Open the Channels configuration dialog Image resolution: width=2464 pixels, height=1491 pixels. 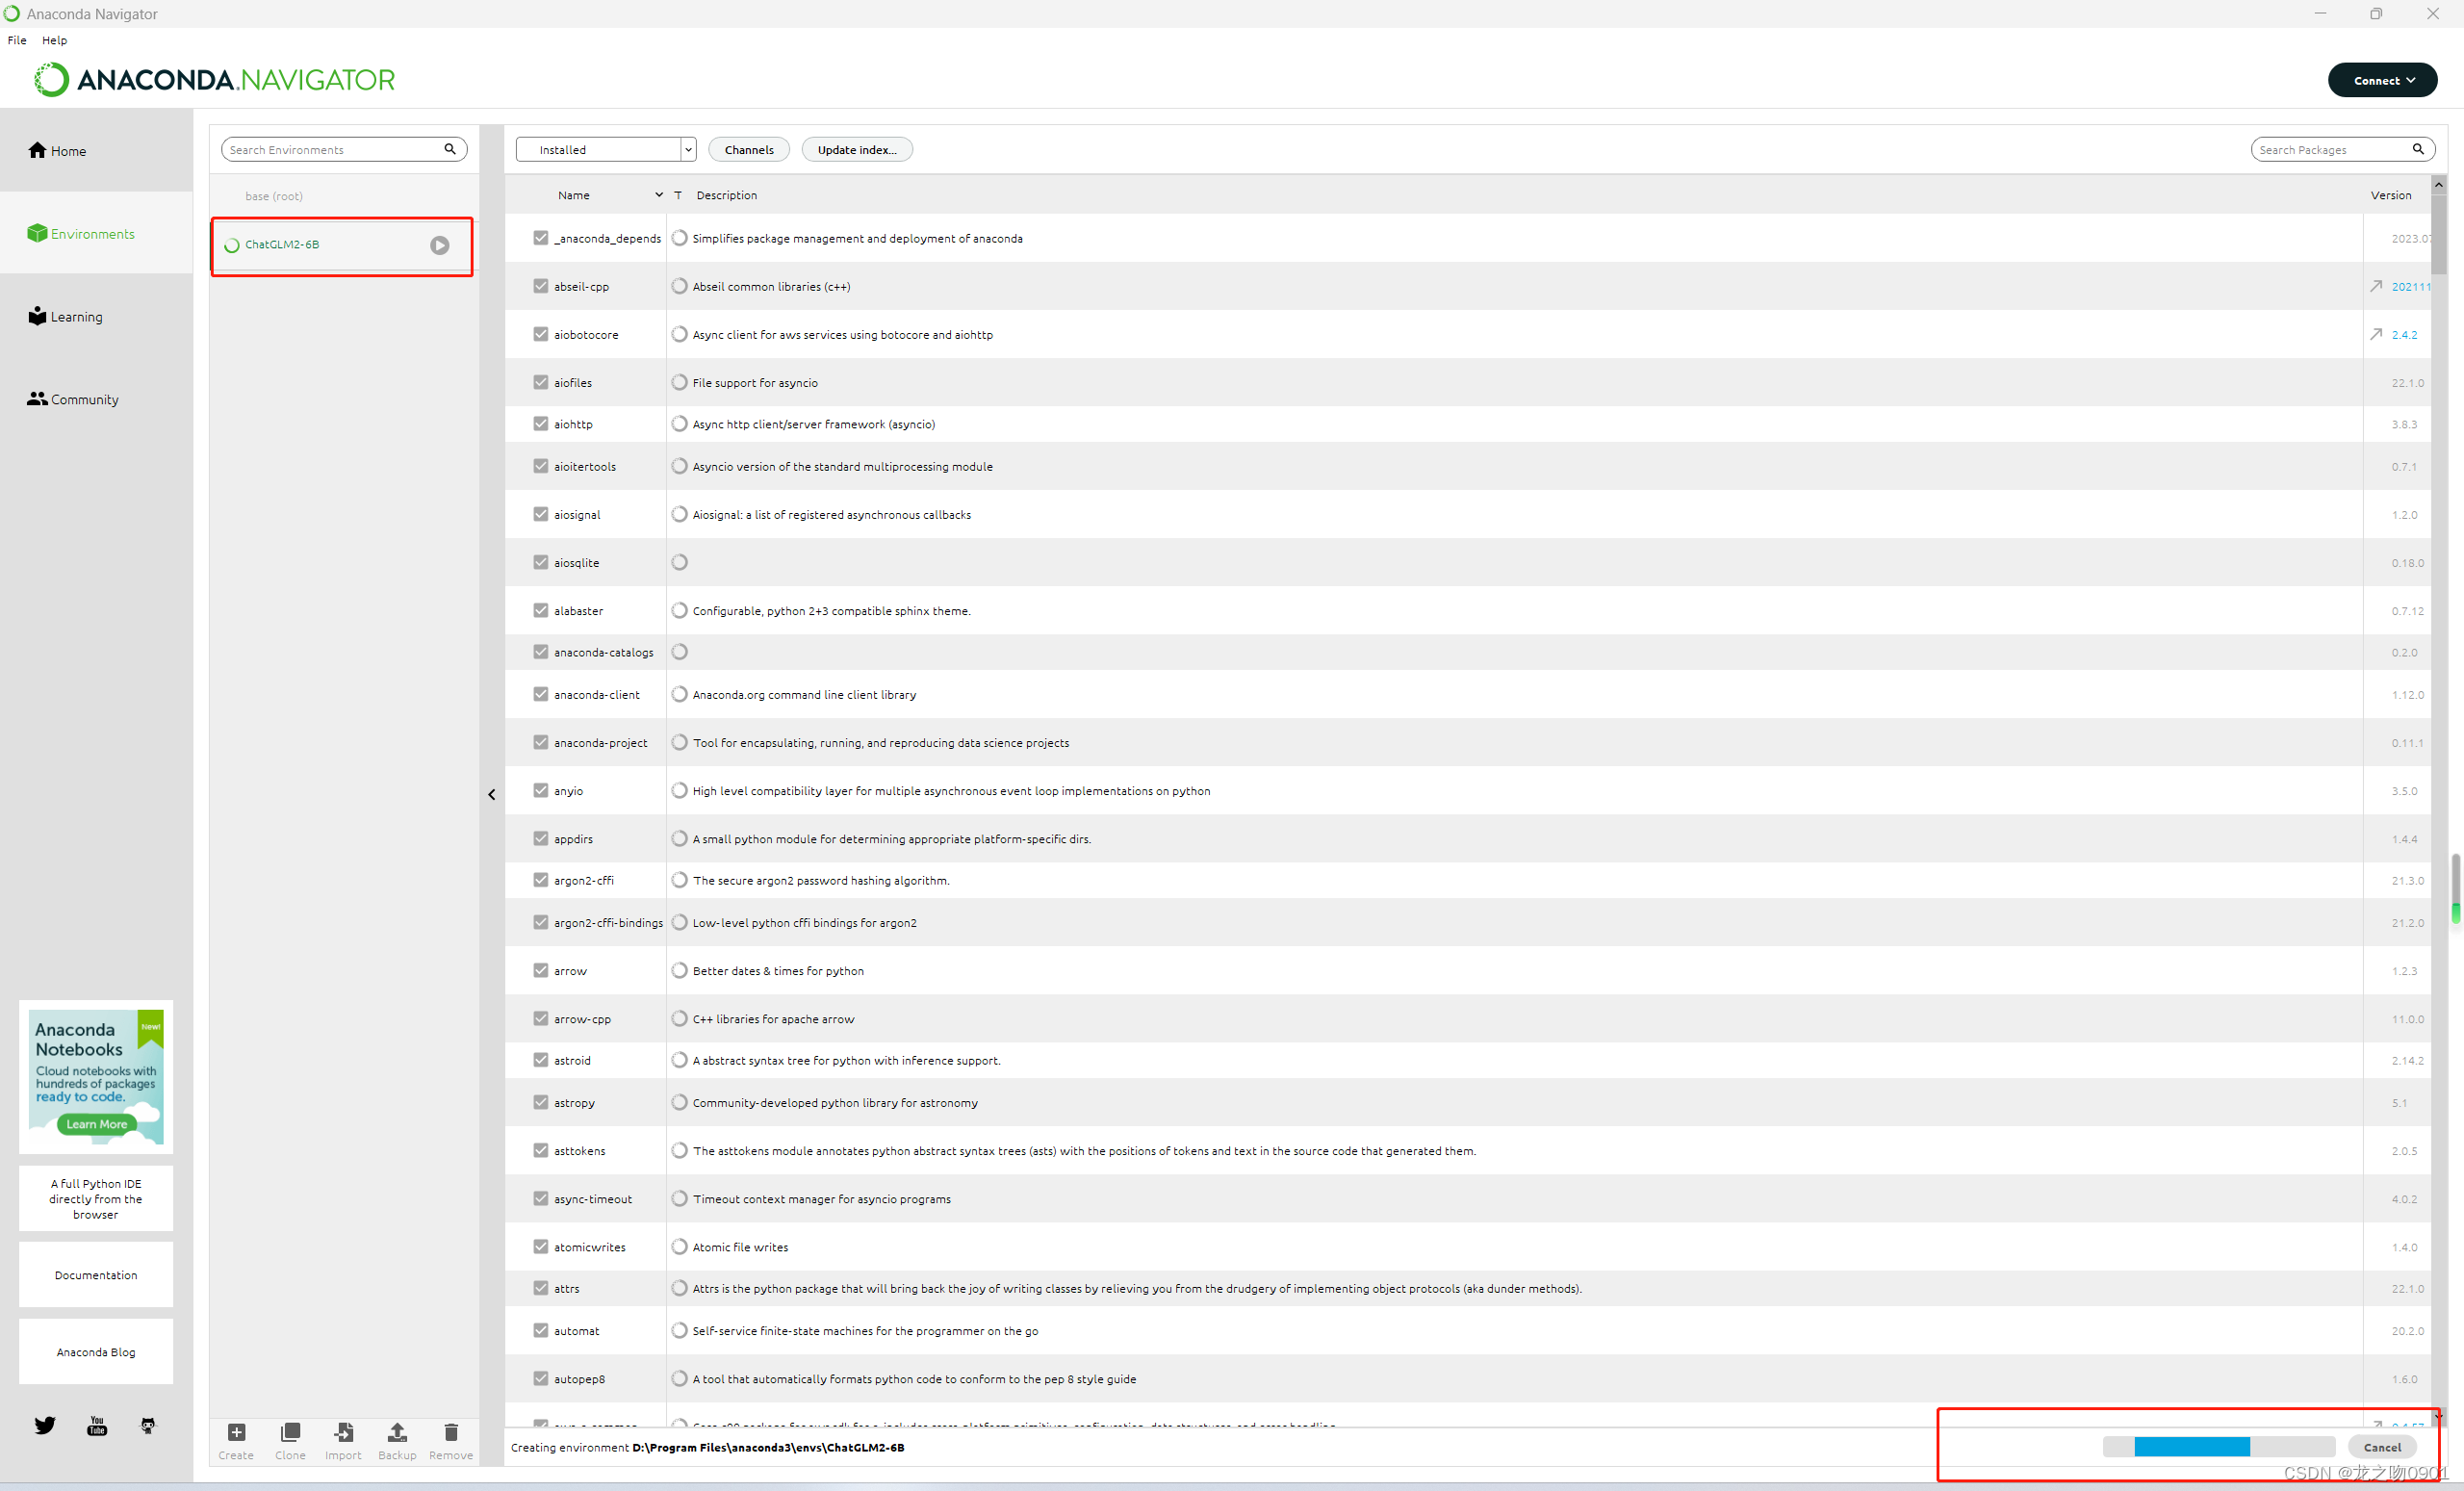pyautogui.click(x=748, y=148)
